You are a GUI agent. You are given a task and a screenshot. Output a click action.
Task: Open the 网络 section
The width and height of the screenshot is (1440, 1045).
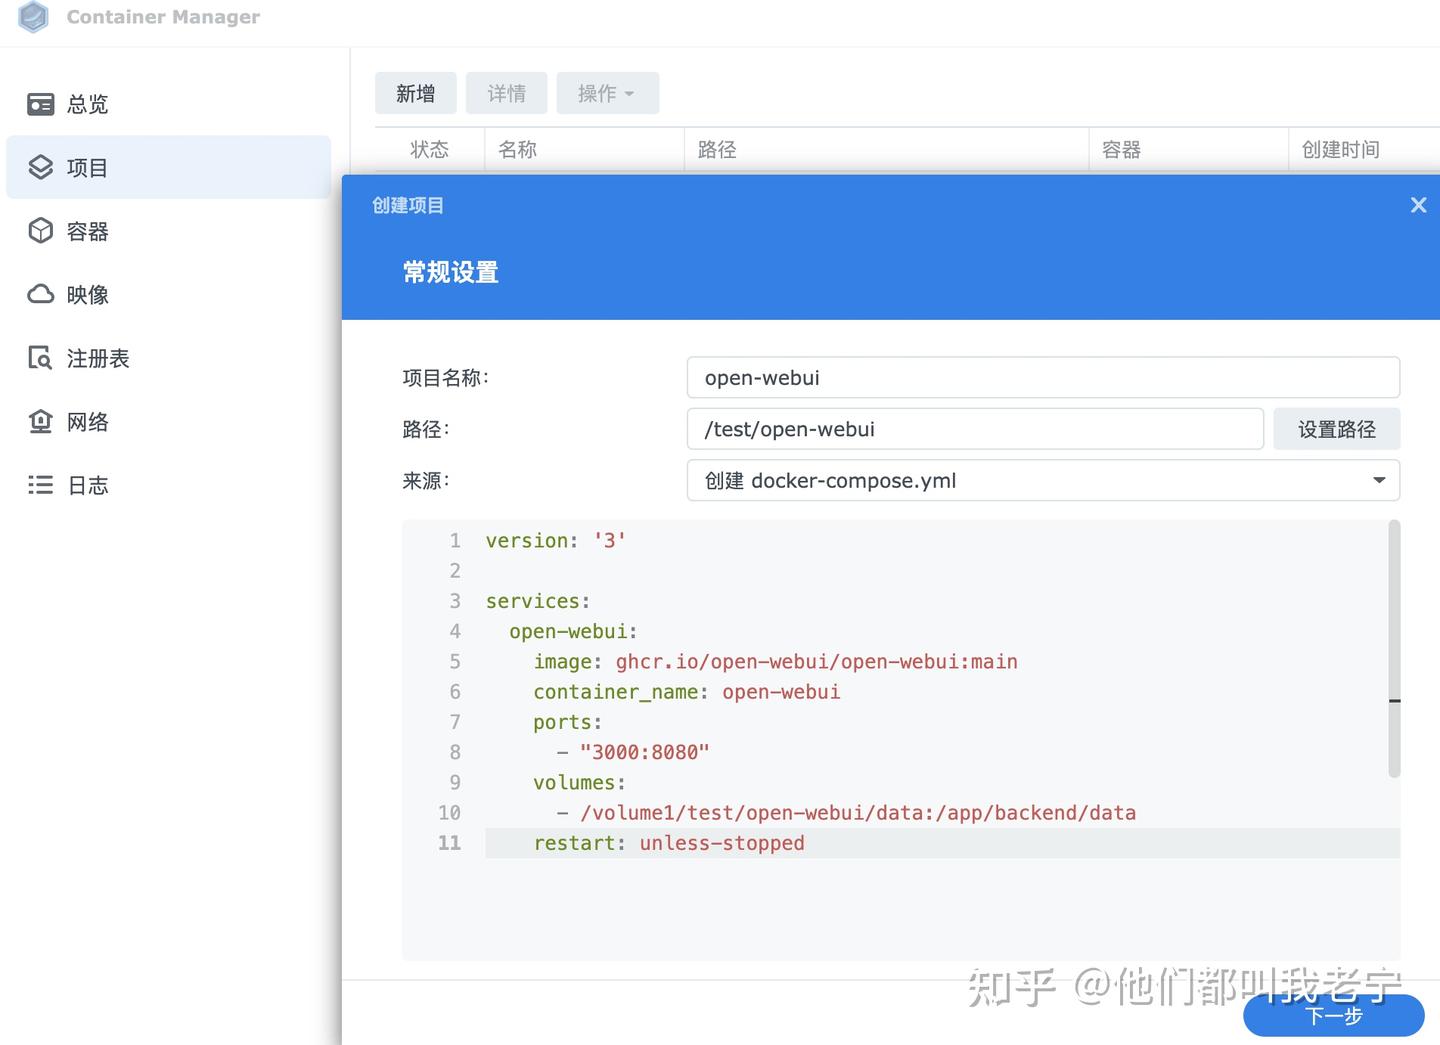(x=168, y=421)
